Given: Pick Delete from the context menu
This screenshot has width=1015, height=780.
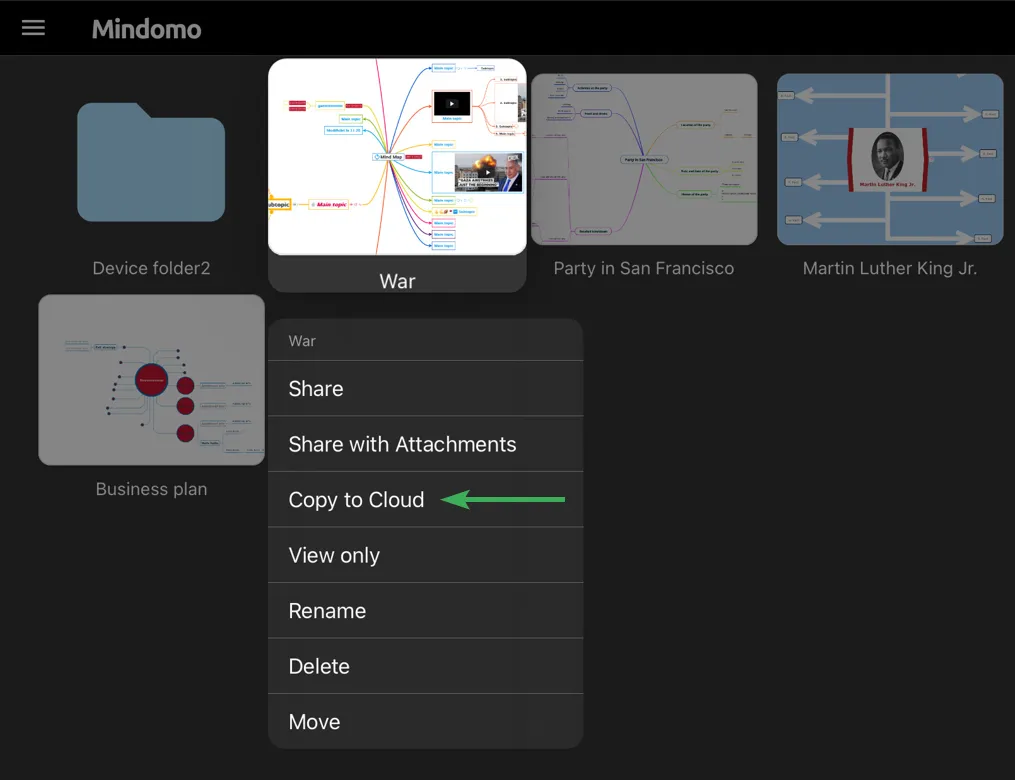Looking at the screenshot, I should point(319,667).
